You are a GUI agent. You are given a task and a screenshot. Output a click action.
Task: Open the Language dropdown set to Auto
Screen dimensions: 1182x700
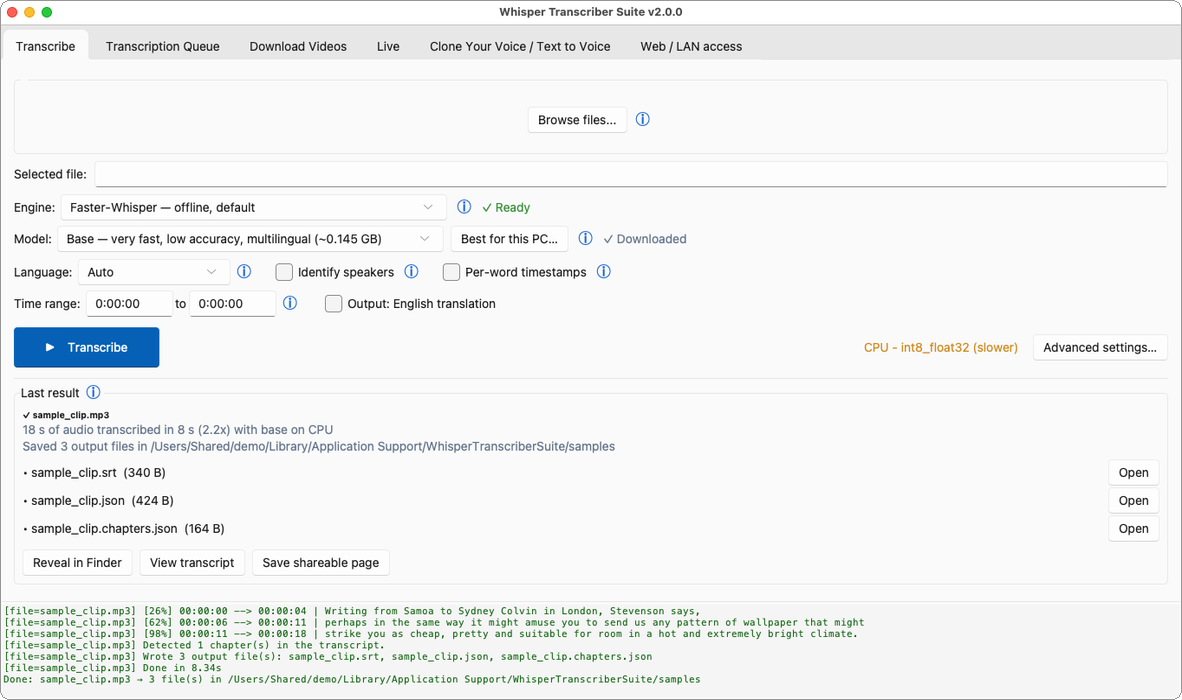pyautogui.click(x=154, y=272)
